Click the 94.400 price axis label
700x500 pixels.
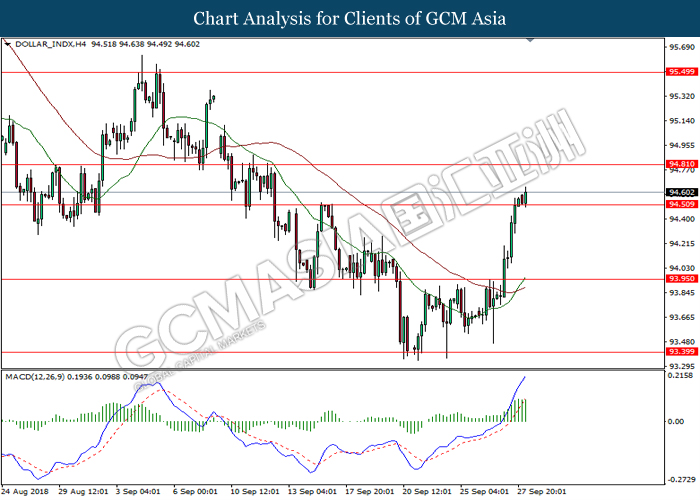click(683, 219)
